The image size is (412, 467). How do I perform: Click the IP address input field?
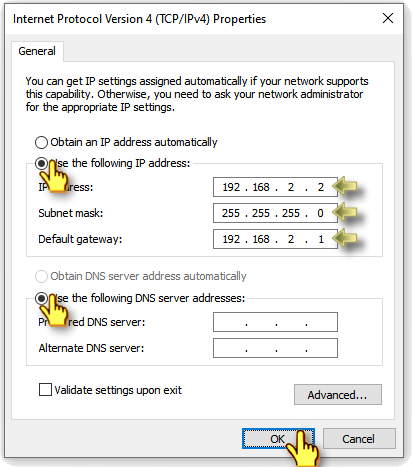[275, 187]
